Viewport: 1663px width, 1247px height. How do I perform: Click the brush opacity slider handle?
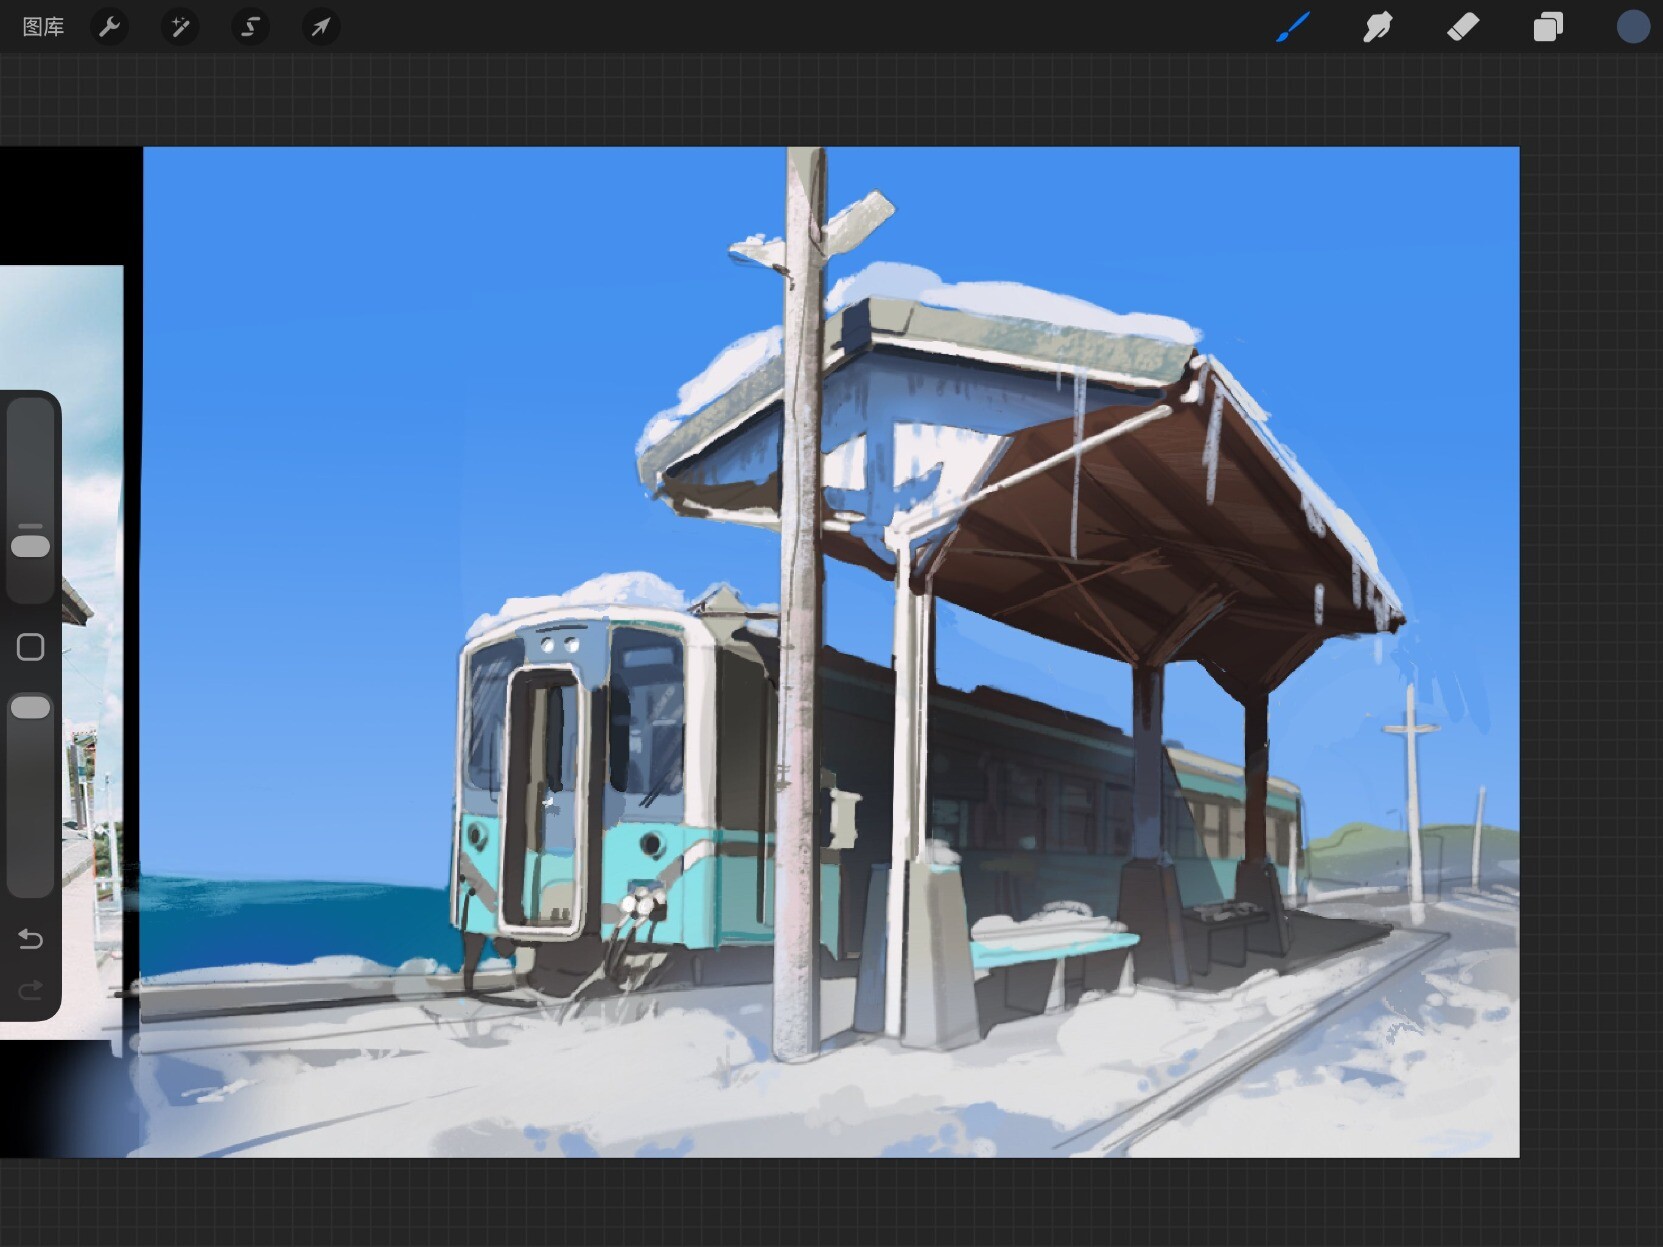[x=30, y=708]
